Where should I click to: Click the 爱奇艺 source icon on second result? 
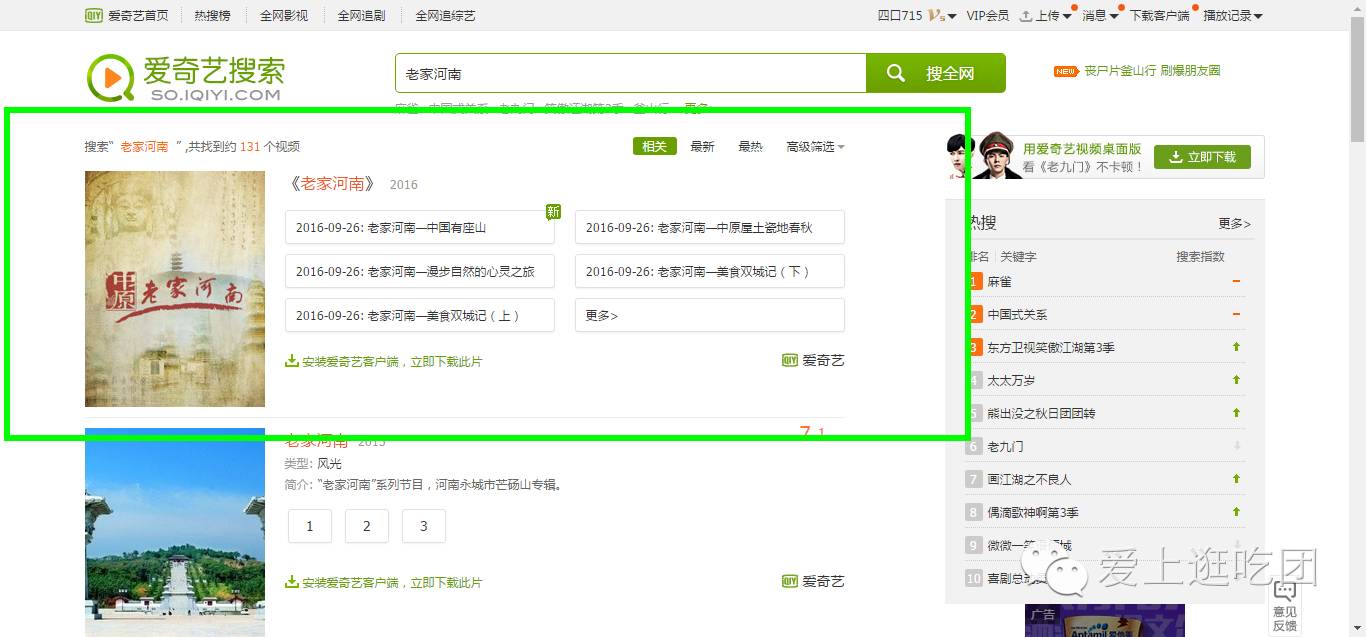point(813,581)
